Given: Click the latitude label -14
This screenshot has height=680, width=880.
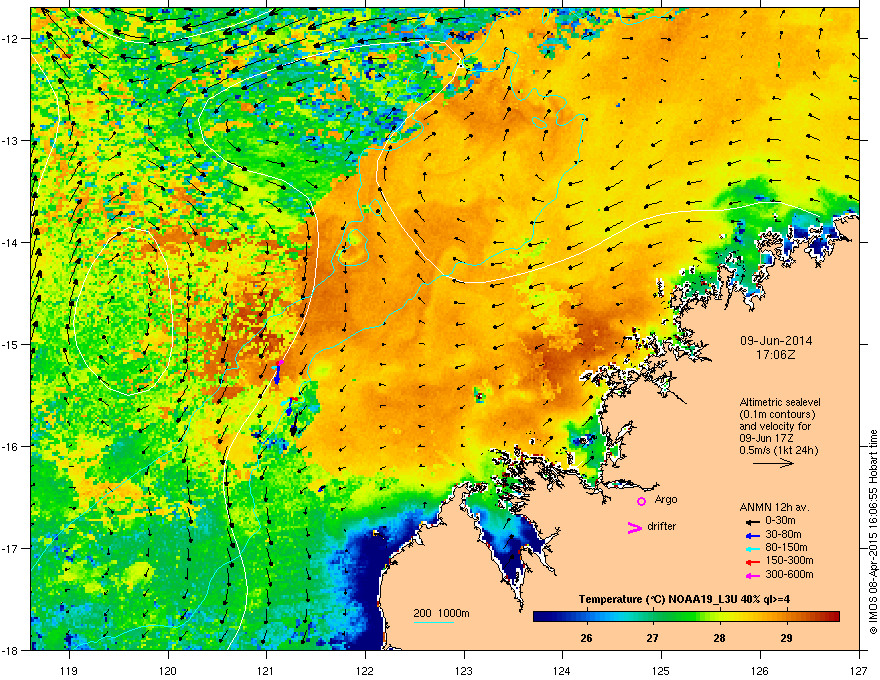Looking at the screenshot, I should pyautogui.click(x=10, y=242).
